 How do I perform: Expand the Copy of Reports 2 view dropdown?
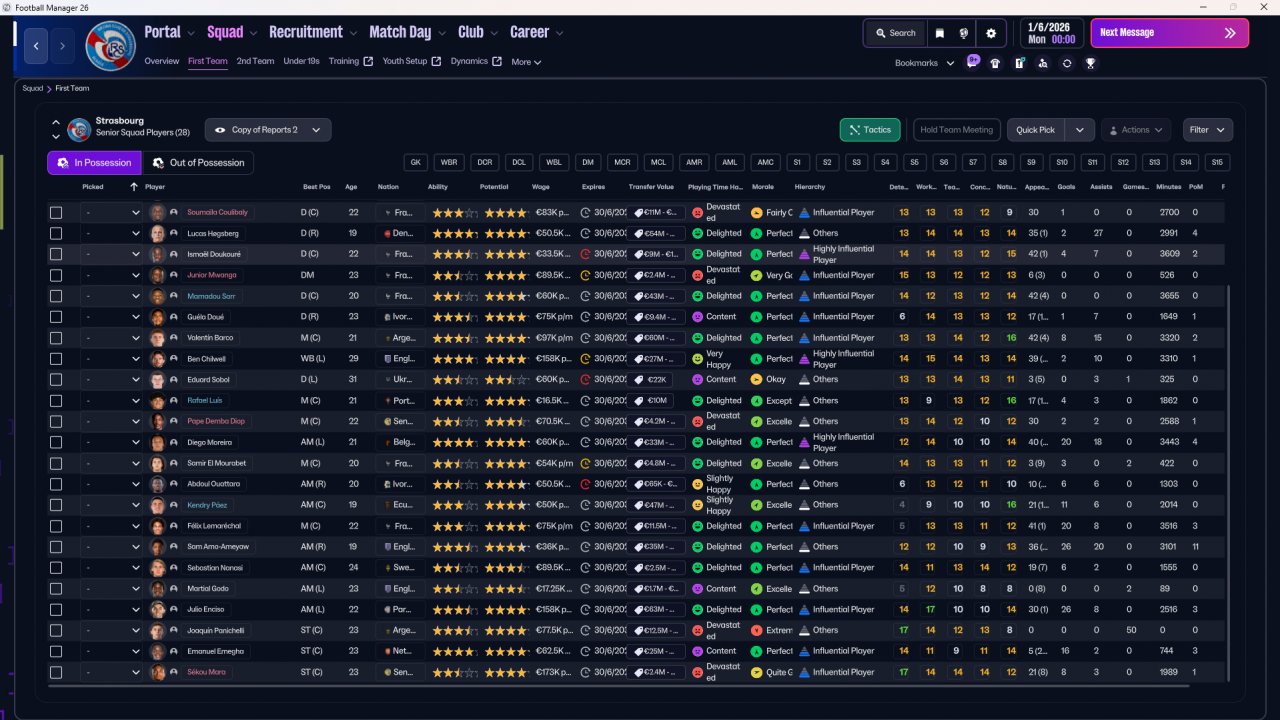point(268,130)
